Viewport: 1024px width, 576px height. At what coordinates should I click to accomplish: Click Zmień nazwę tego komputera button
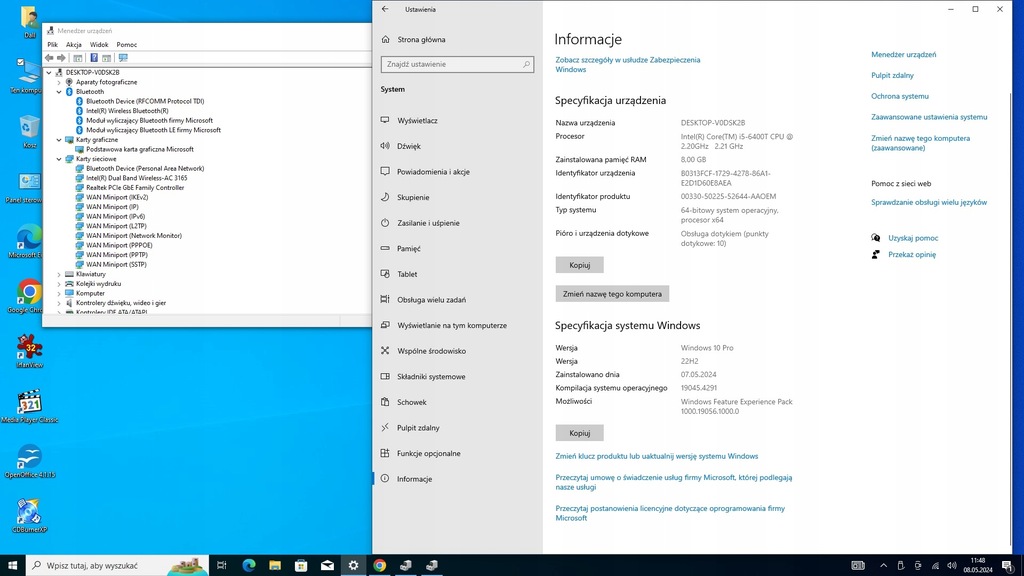[x=612, y=294]
